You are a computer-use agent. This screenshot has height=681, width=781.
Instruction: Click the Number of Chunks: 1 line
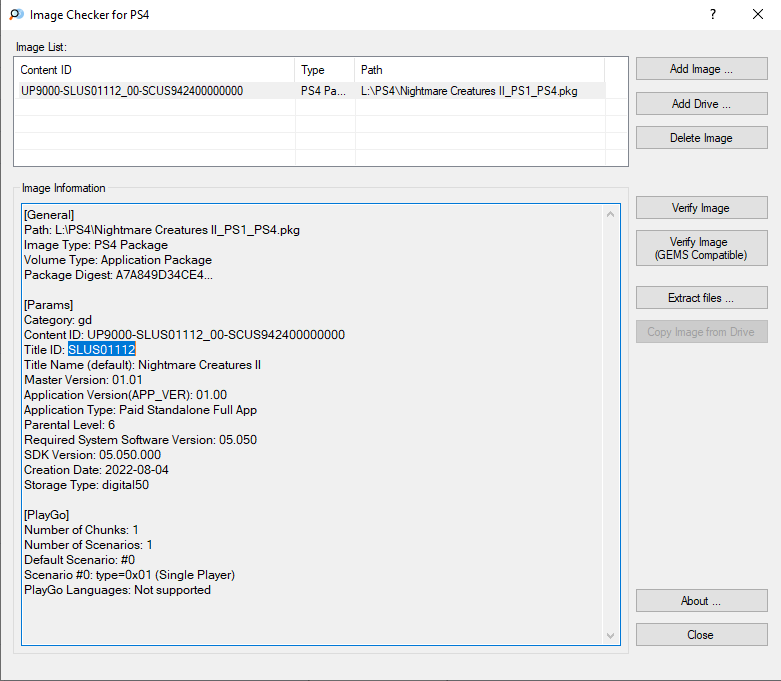coord(81,530)
